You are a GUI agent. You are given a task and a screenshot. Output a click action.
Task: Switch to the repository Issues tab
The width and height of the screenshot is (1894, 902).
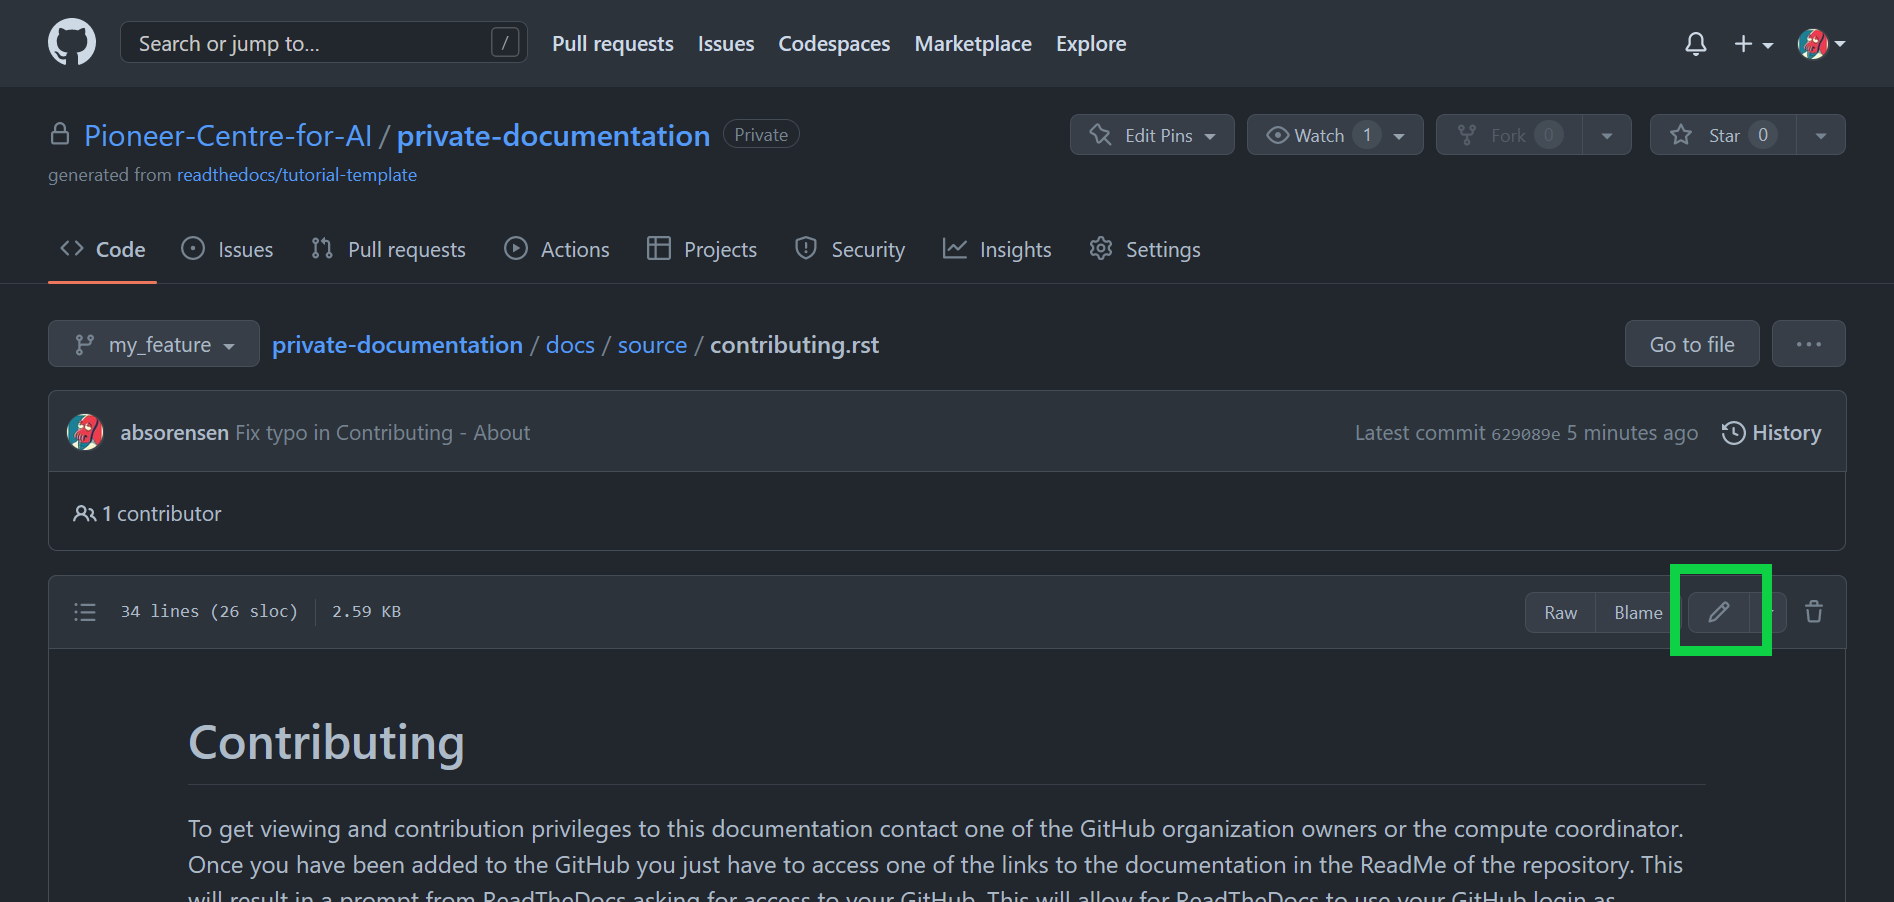coord(227,249)
